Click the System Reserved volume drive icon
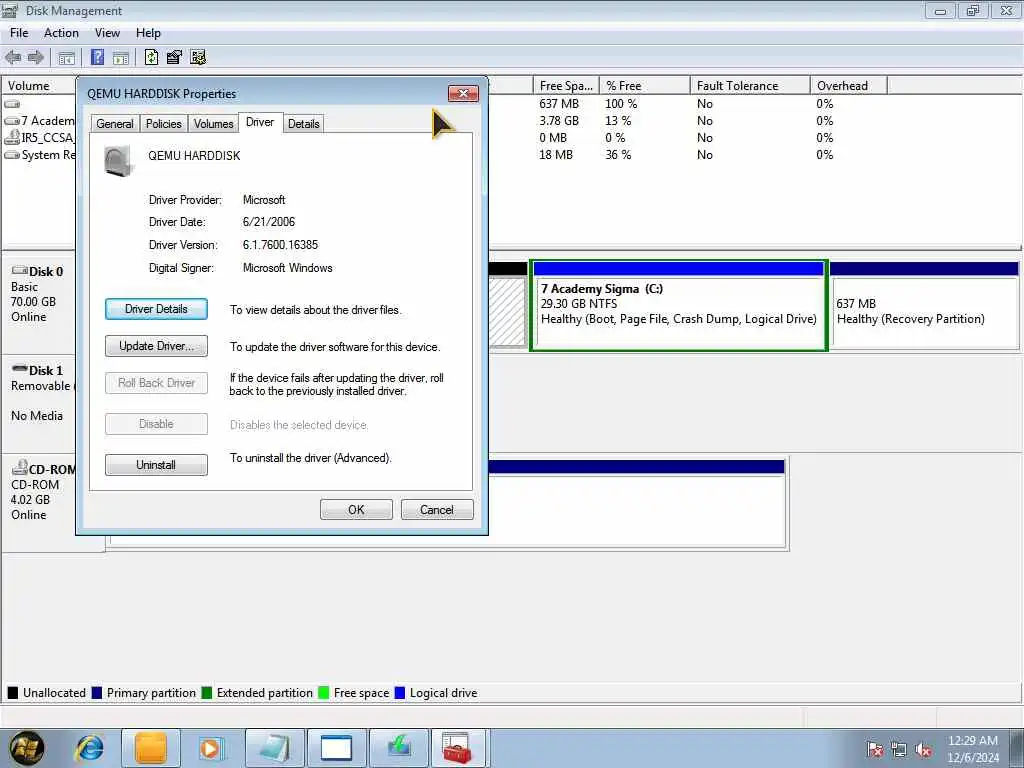The image size is (1024, 768). [x=12, y=155]
